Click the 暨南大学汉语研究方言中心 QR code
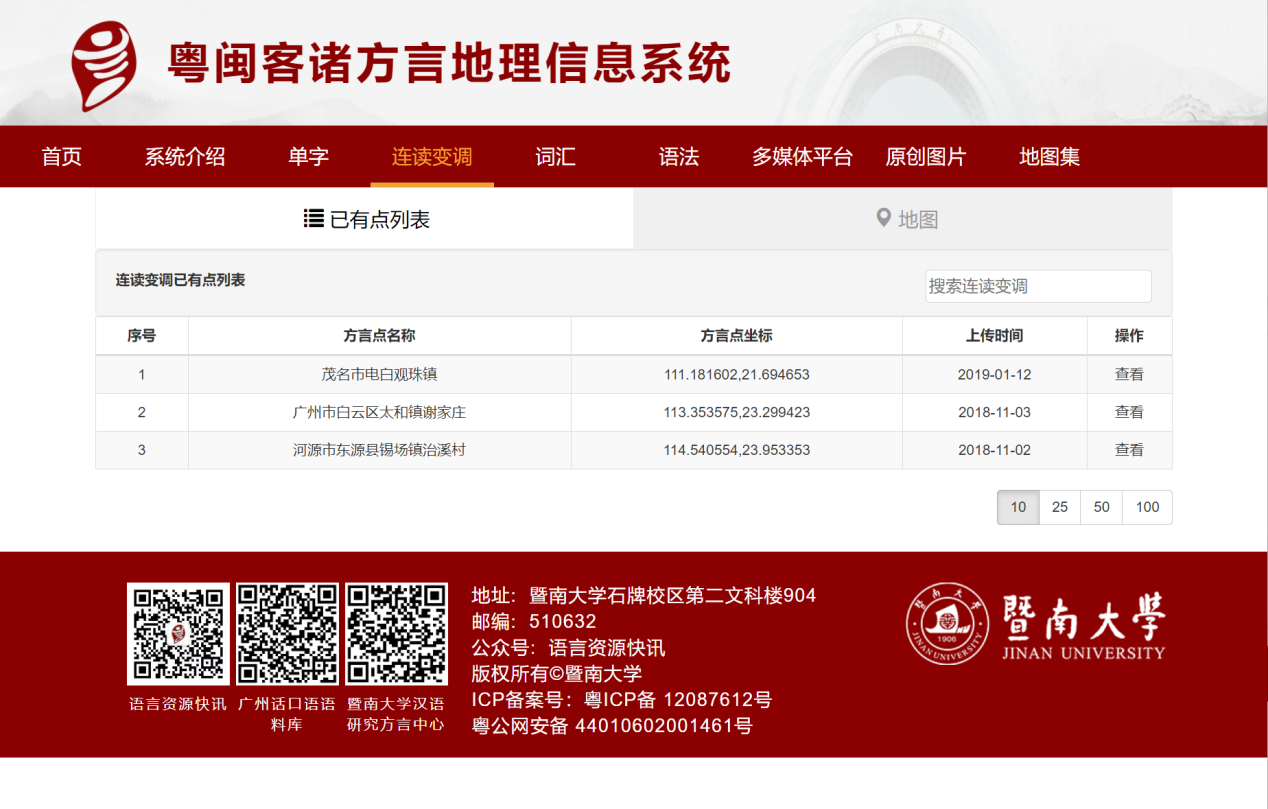 pos(396,634)
